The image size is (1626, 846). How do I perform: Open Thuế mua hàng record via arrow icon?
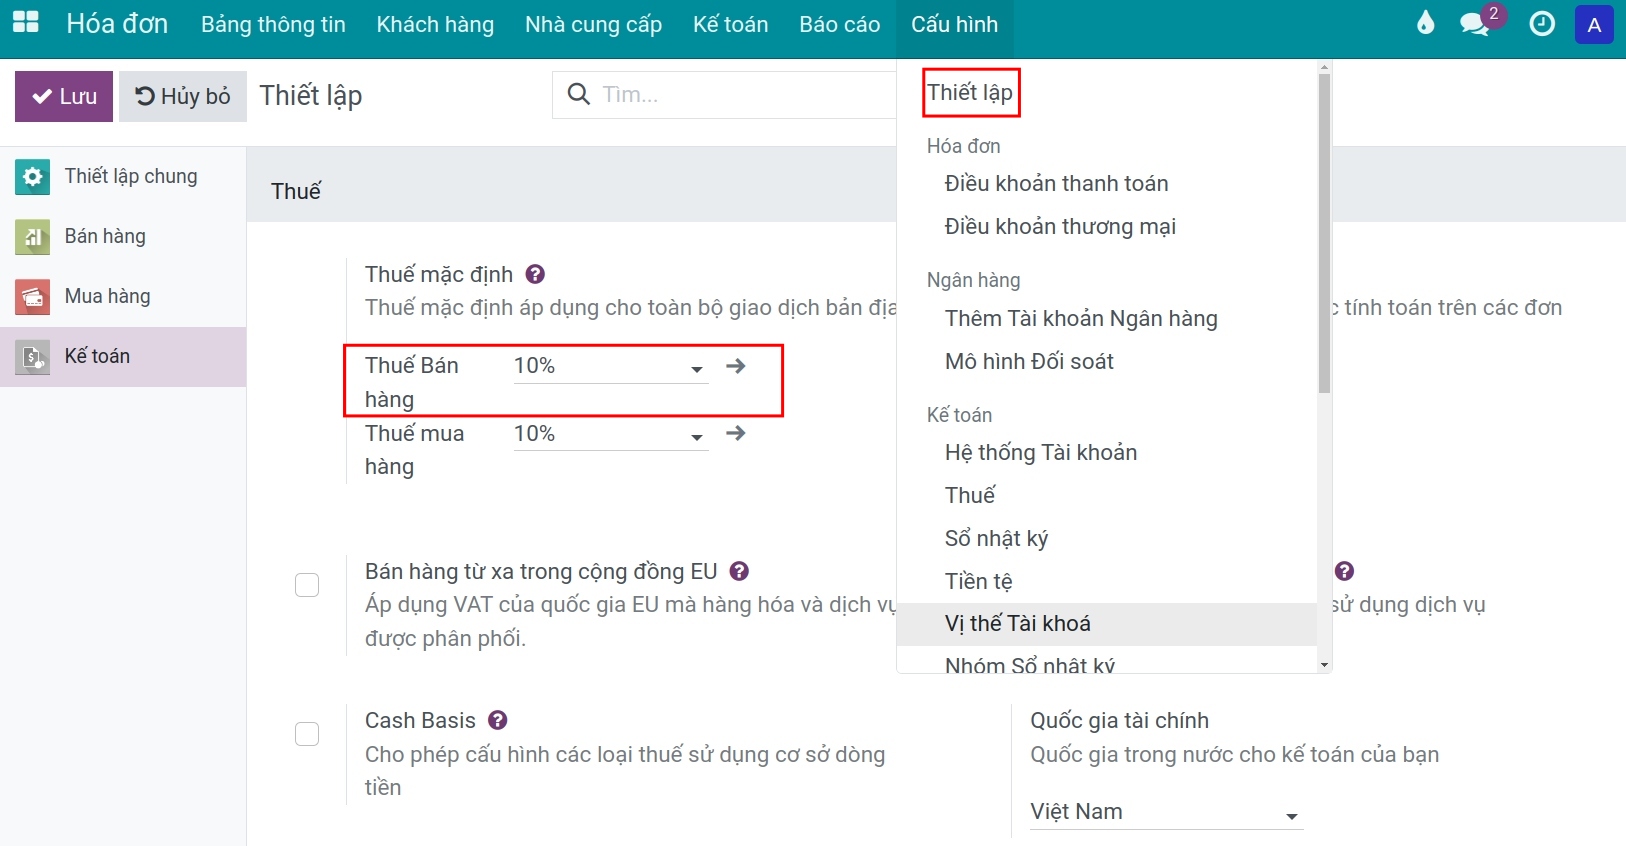[736, 433]
